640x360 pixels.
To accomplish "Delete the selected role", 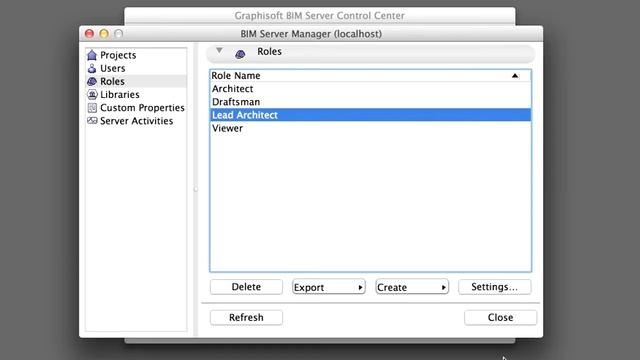I will 246,287.
